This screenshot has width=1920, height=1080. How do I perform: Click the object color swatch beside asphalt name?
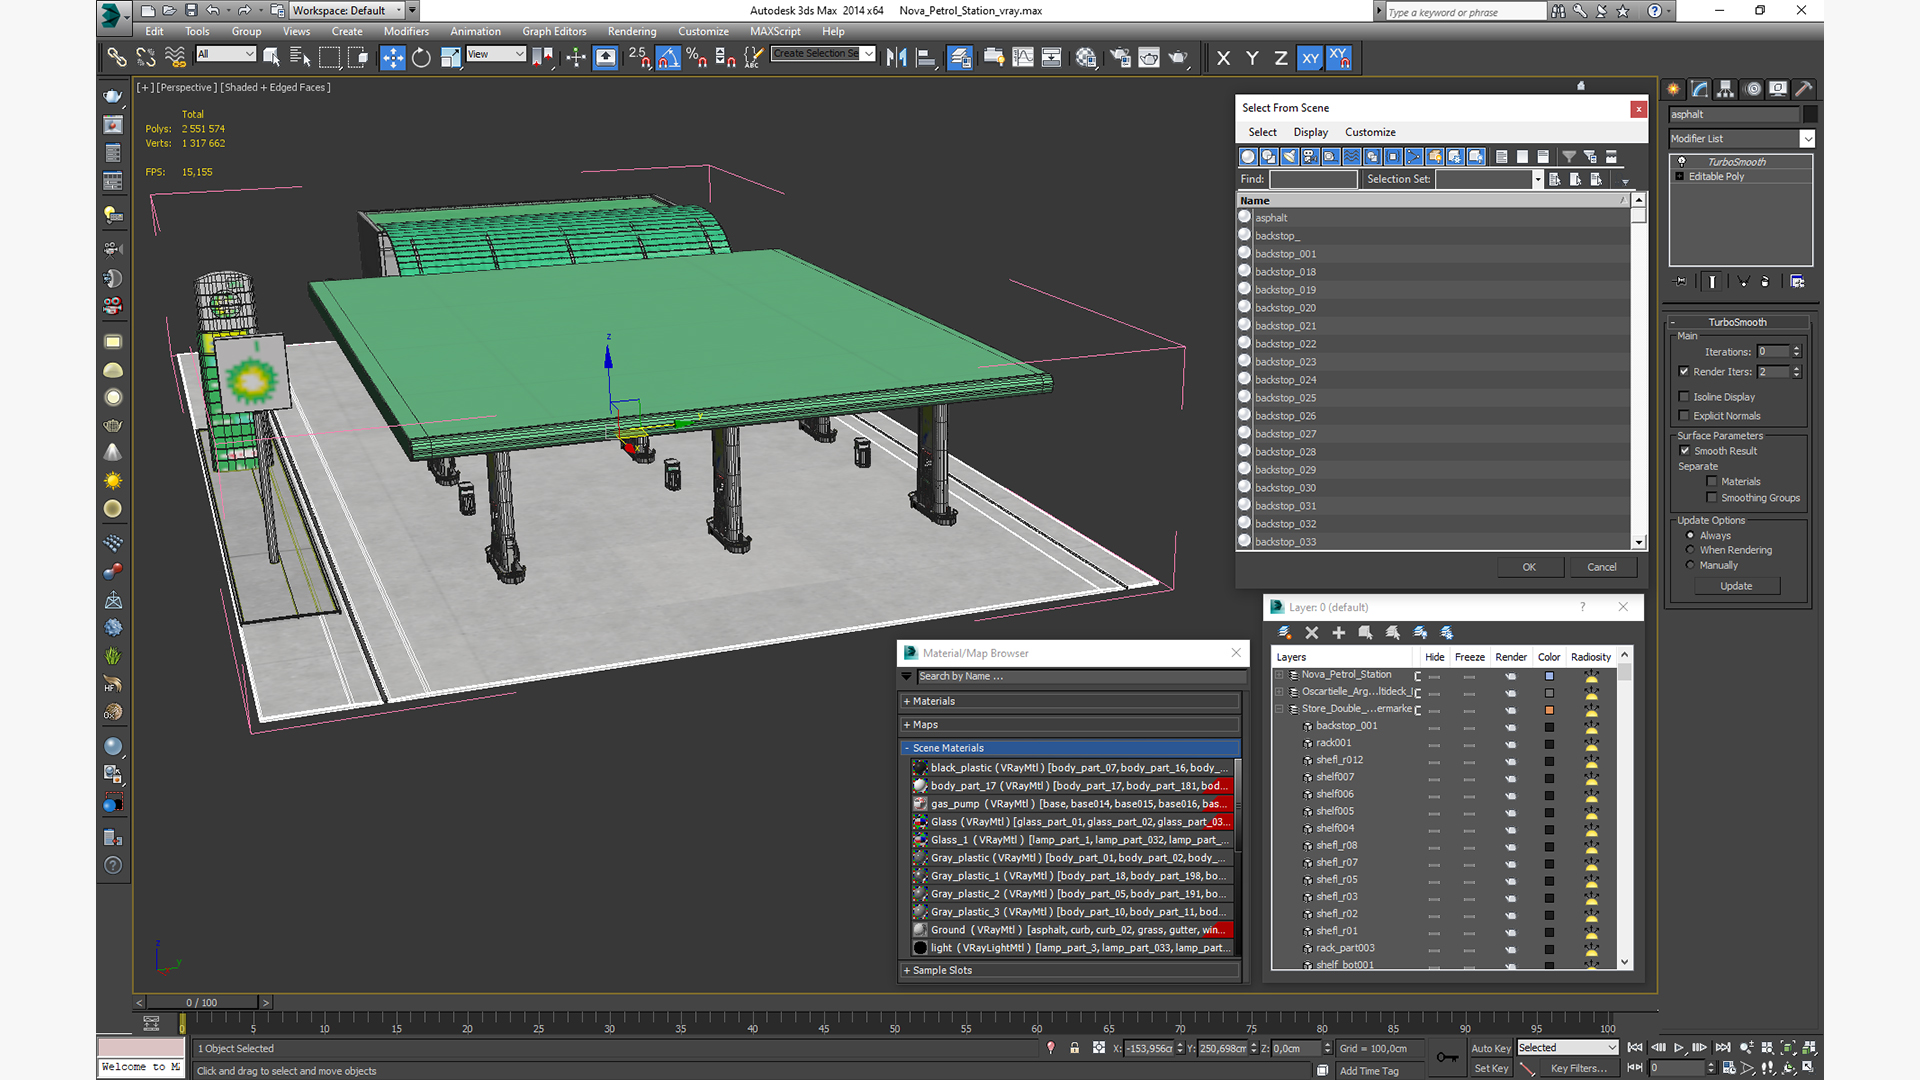point(1810,114)
